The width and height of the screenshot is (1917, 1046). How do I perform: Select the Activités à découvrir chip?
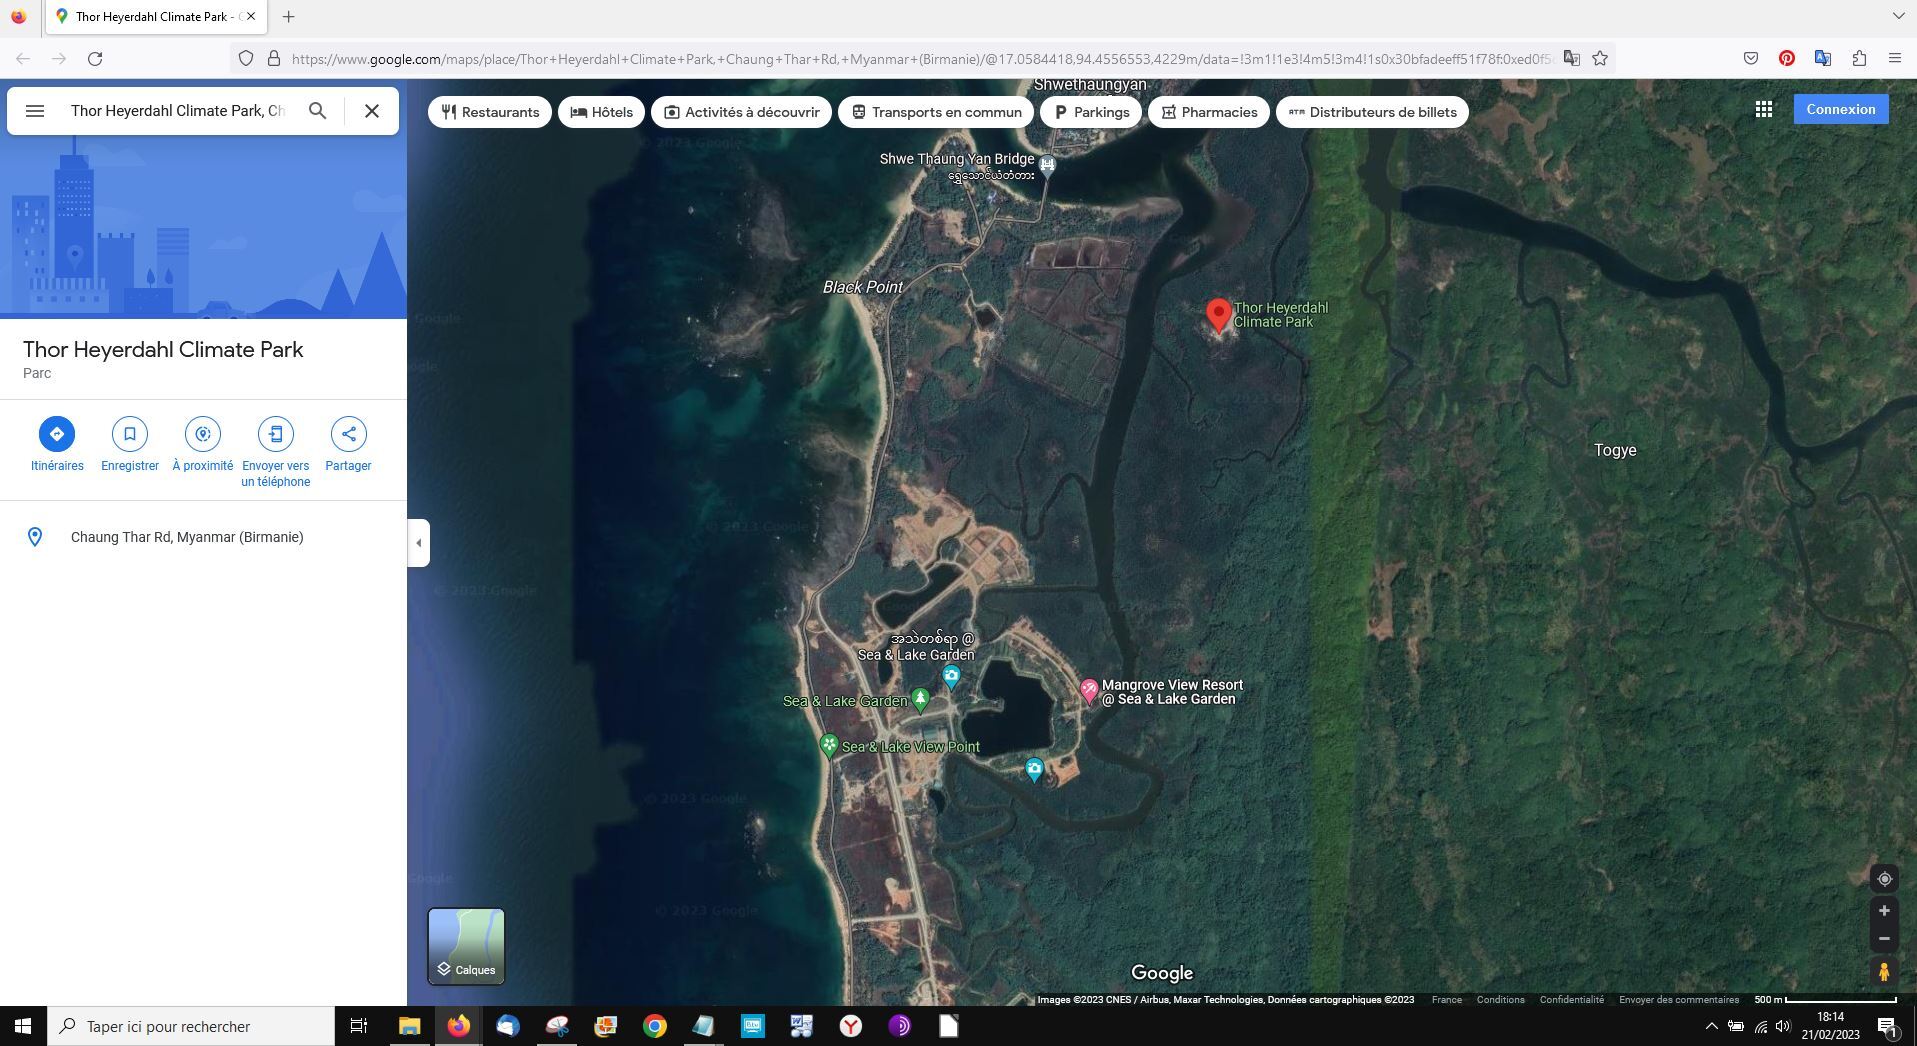pos(741,112)
